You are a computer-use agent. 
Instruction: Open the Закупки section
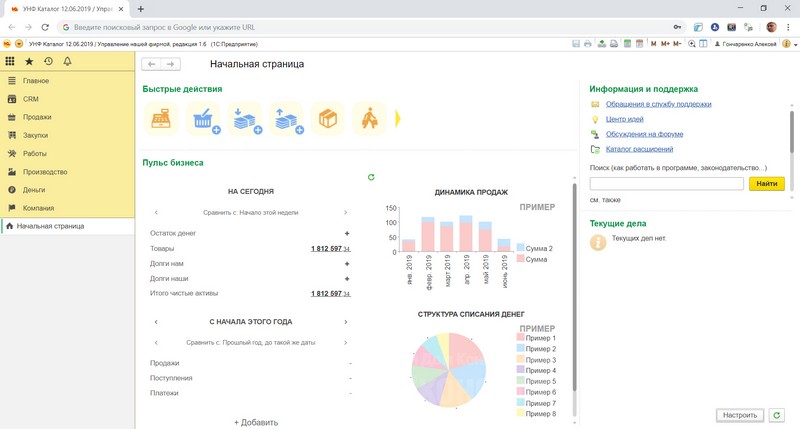pos(67,135)
